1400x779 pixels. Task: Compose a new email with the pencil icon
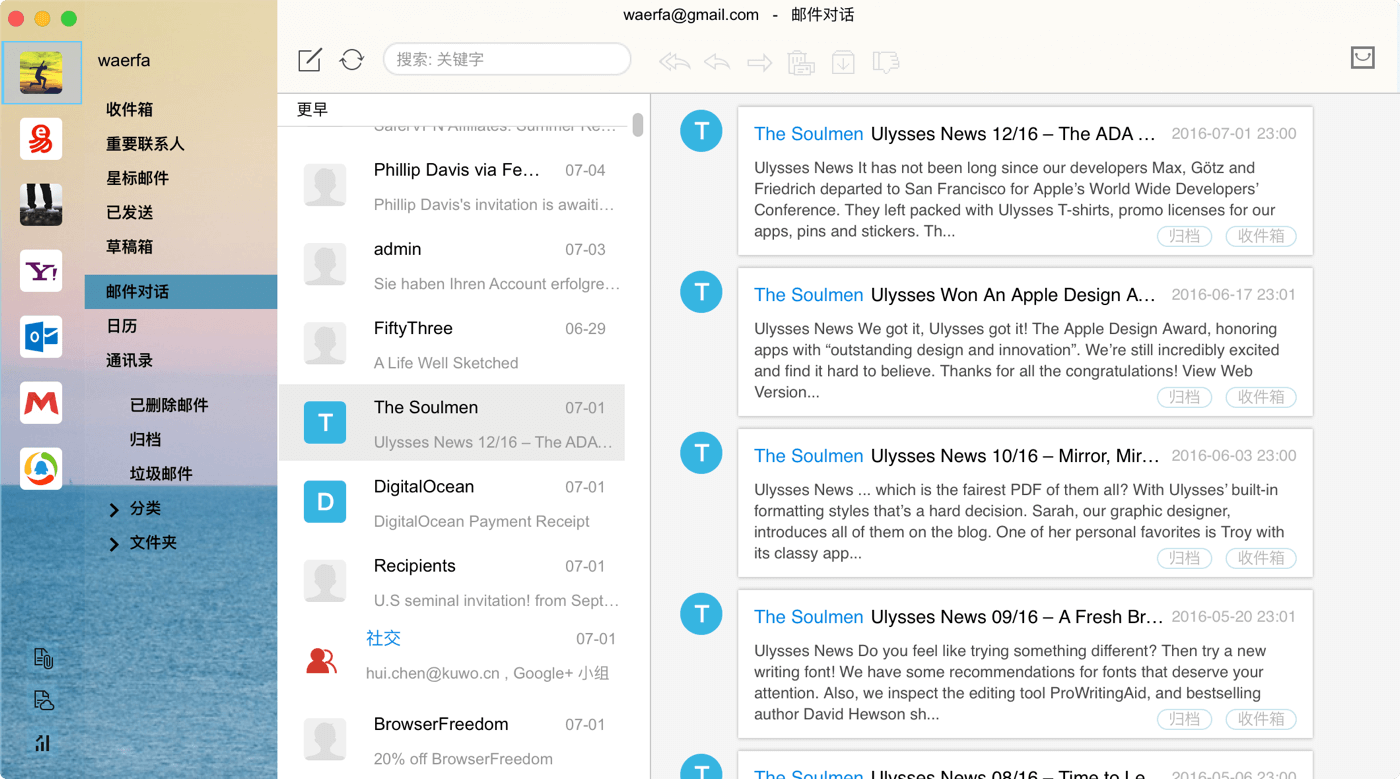[x=310, y=60]
